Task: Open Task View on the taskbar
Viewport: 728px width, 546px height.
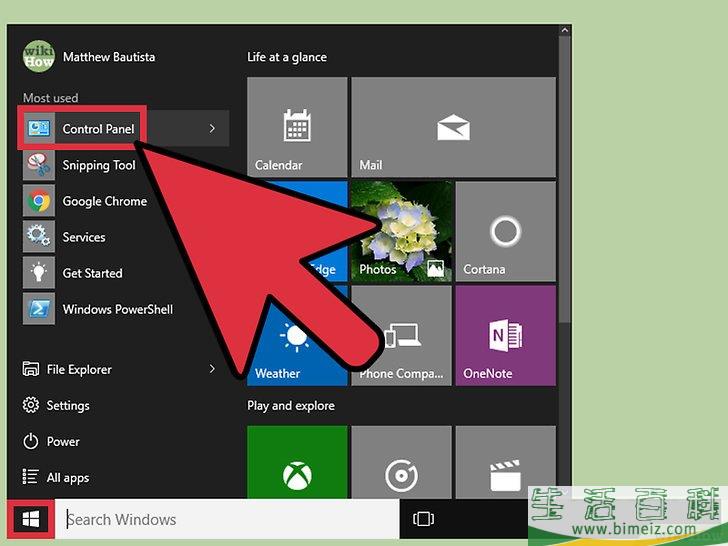Action: click(x=423, y=519)
